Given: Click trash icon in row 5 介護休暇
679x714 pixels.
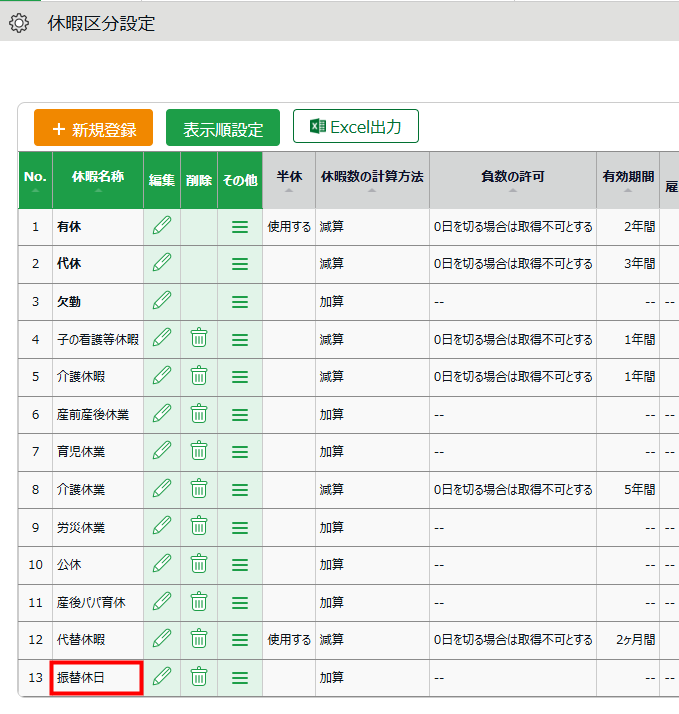Looking at the screenshot, I should 199,376.
